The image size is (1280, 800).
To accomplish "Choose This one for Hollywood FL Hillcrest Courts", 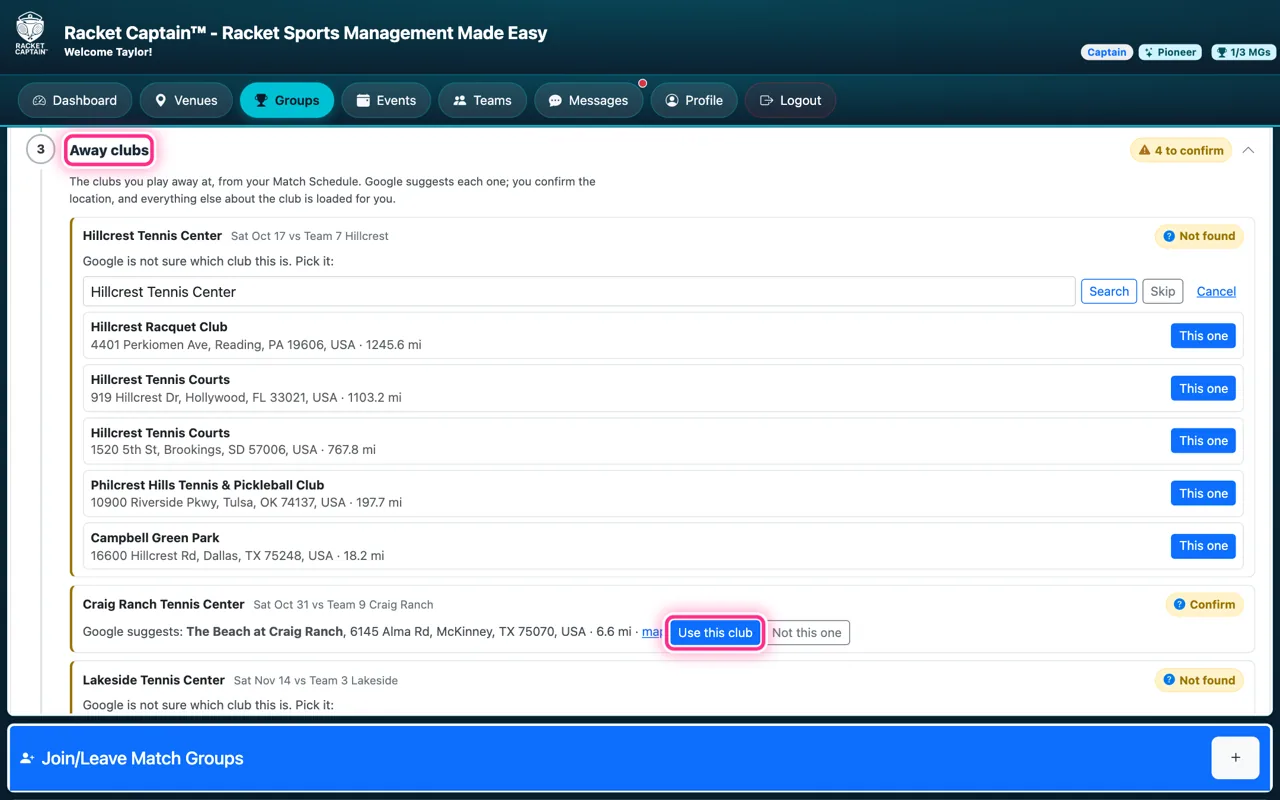I will [x=1203, y=388].
